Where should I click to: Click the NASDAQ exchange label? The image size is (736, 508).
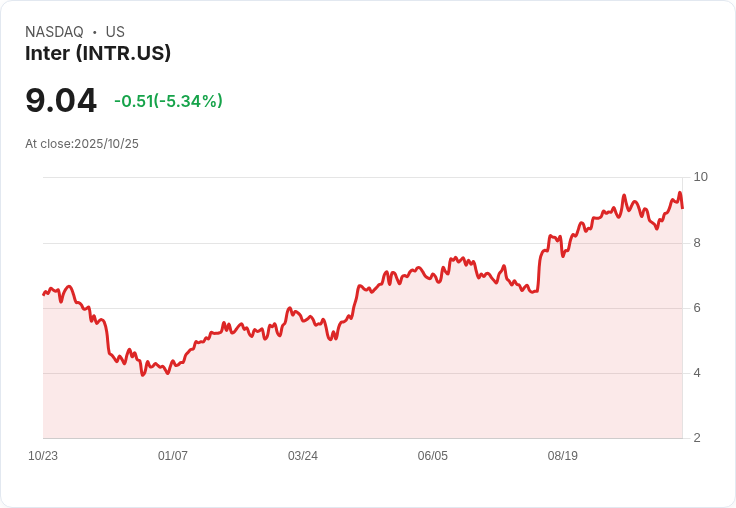[x=54, y=32]
